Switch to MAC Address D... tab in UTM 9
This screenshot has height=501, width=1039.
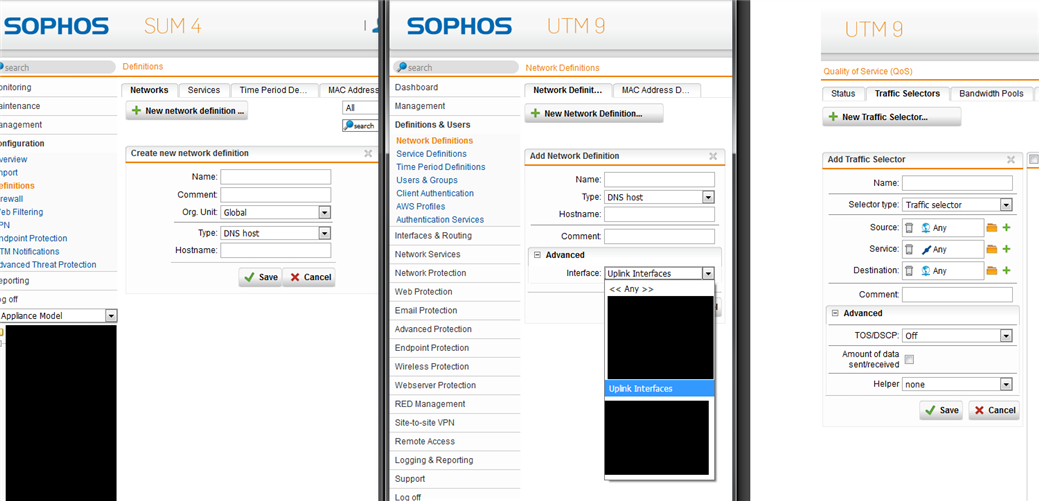(x=656, y=90)
